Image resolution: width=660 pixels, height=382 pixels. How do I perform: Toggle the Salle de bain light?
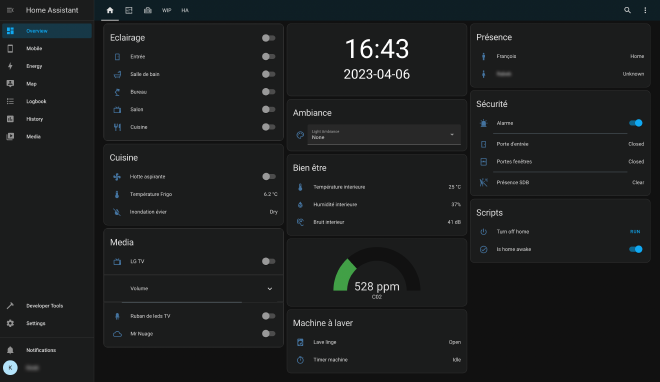[x=269, y=74]
